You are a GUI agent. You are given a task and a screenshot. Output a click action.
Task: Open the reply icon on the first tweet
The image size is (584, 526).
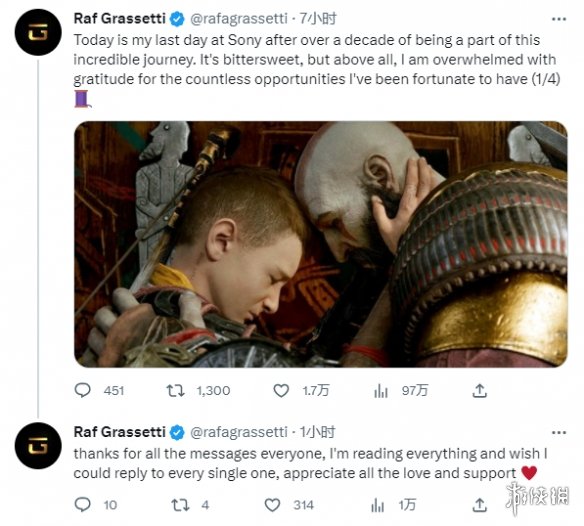[x=82, y=390]
